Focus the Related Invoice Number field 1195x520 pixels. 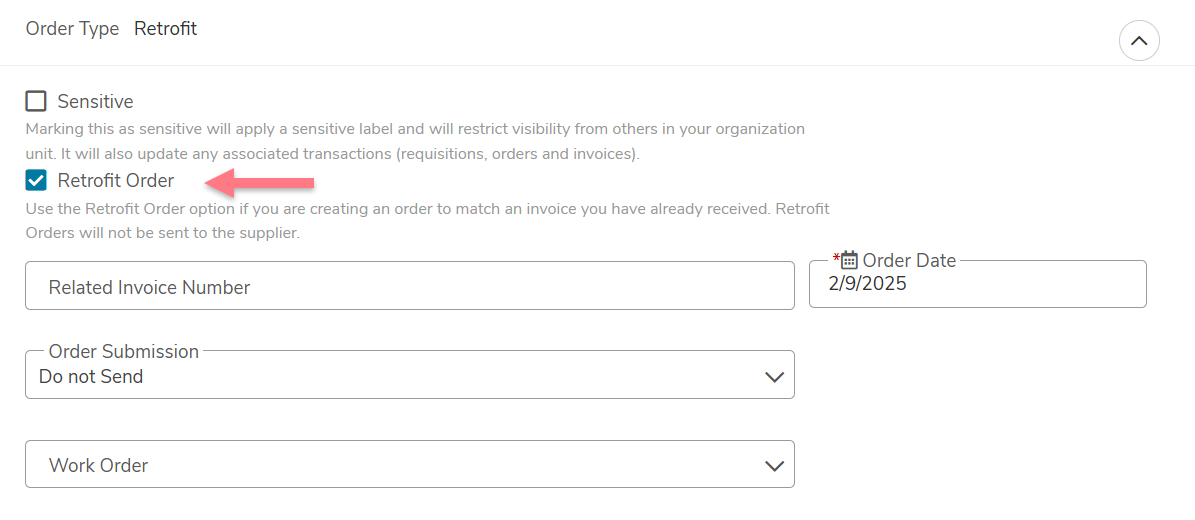point(410,286)
